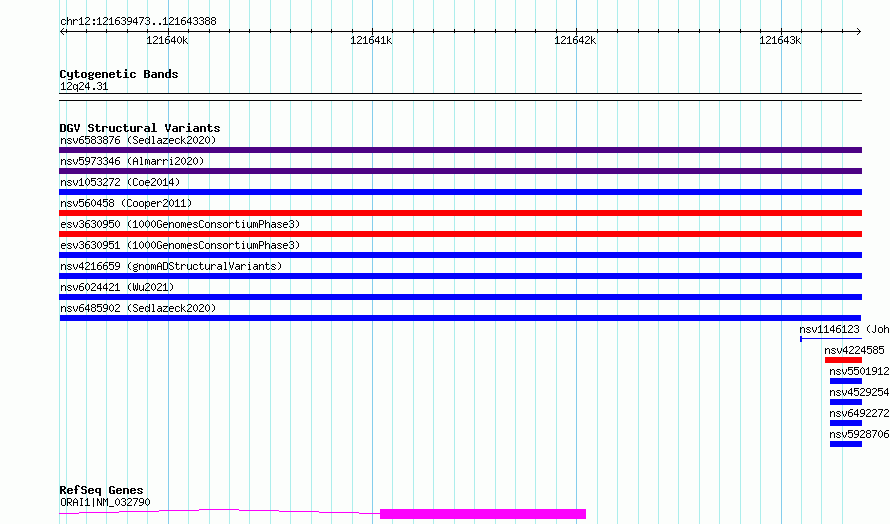Open nsv6024421 (Wu2021) variant label

117,287
